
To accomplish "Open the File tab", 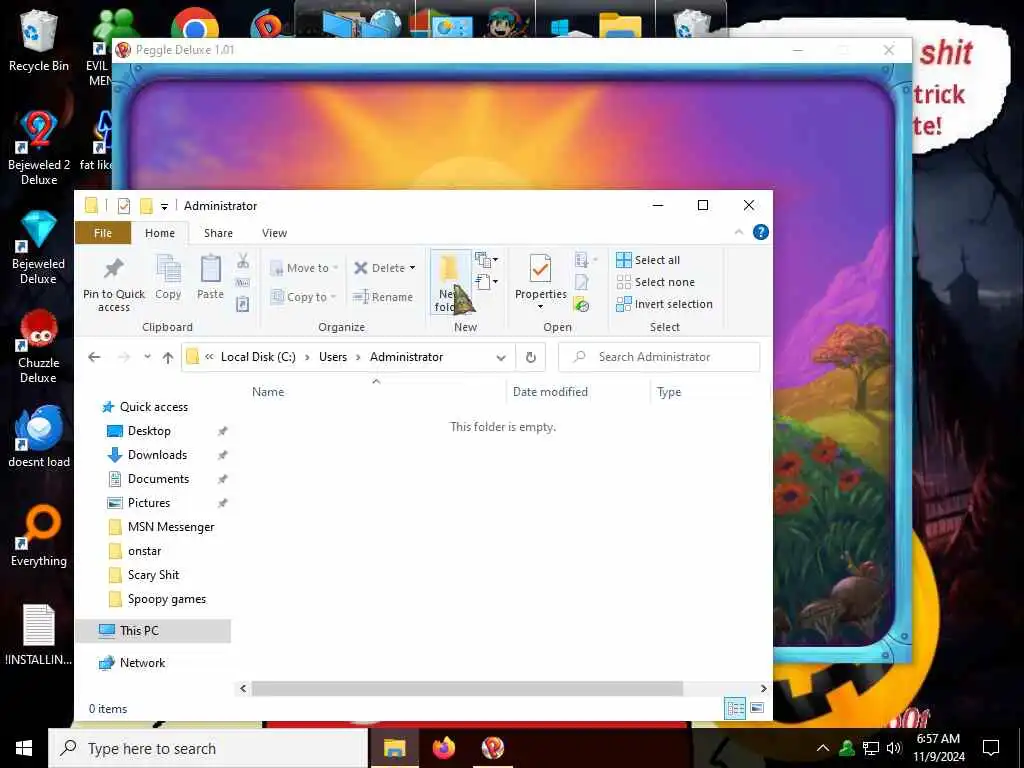I will click(103, 233).
